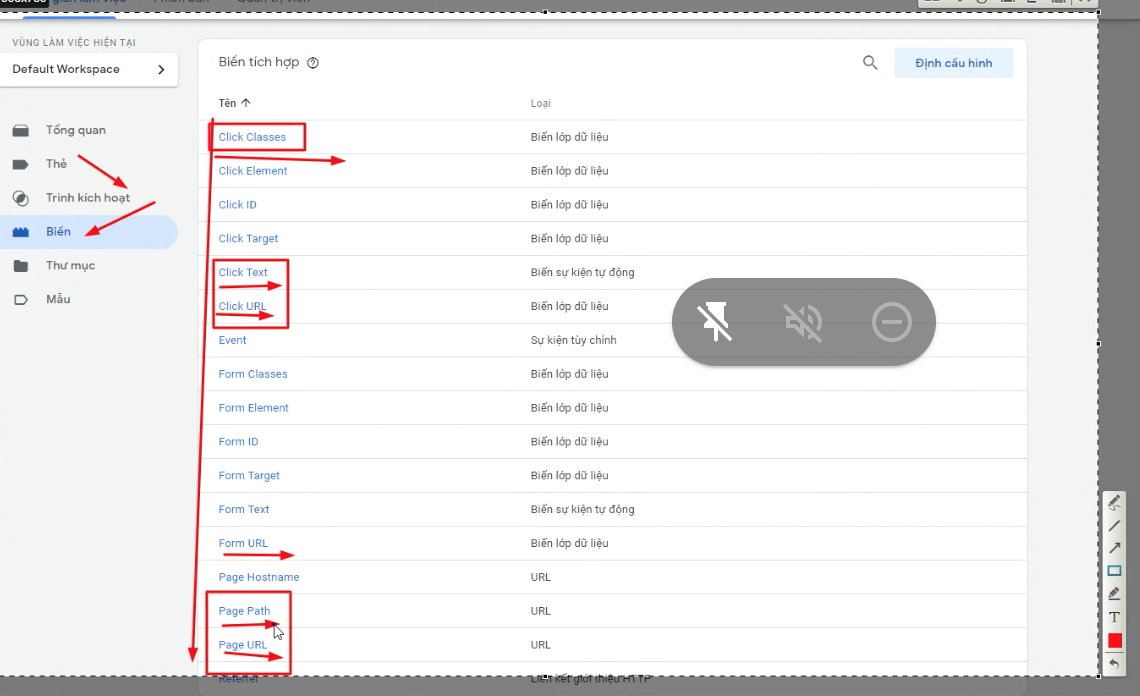Open the Form Text variable
Viewport: 1140px width, 696px height.
244,509
